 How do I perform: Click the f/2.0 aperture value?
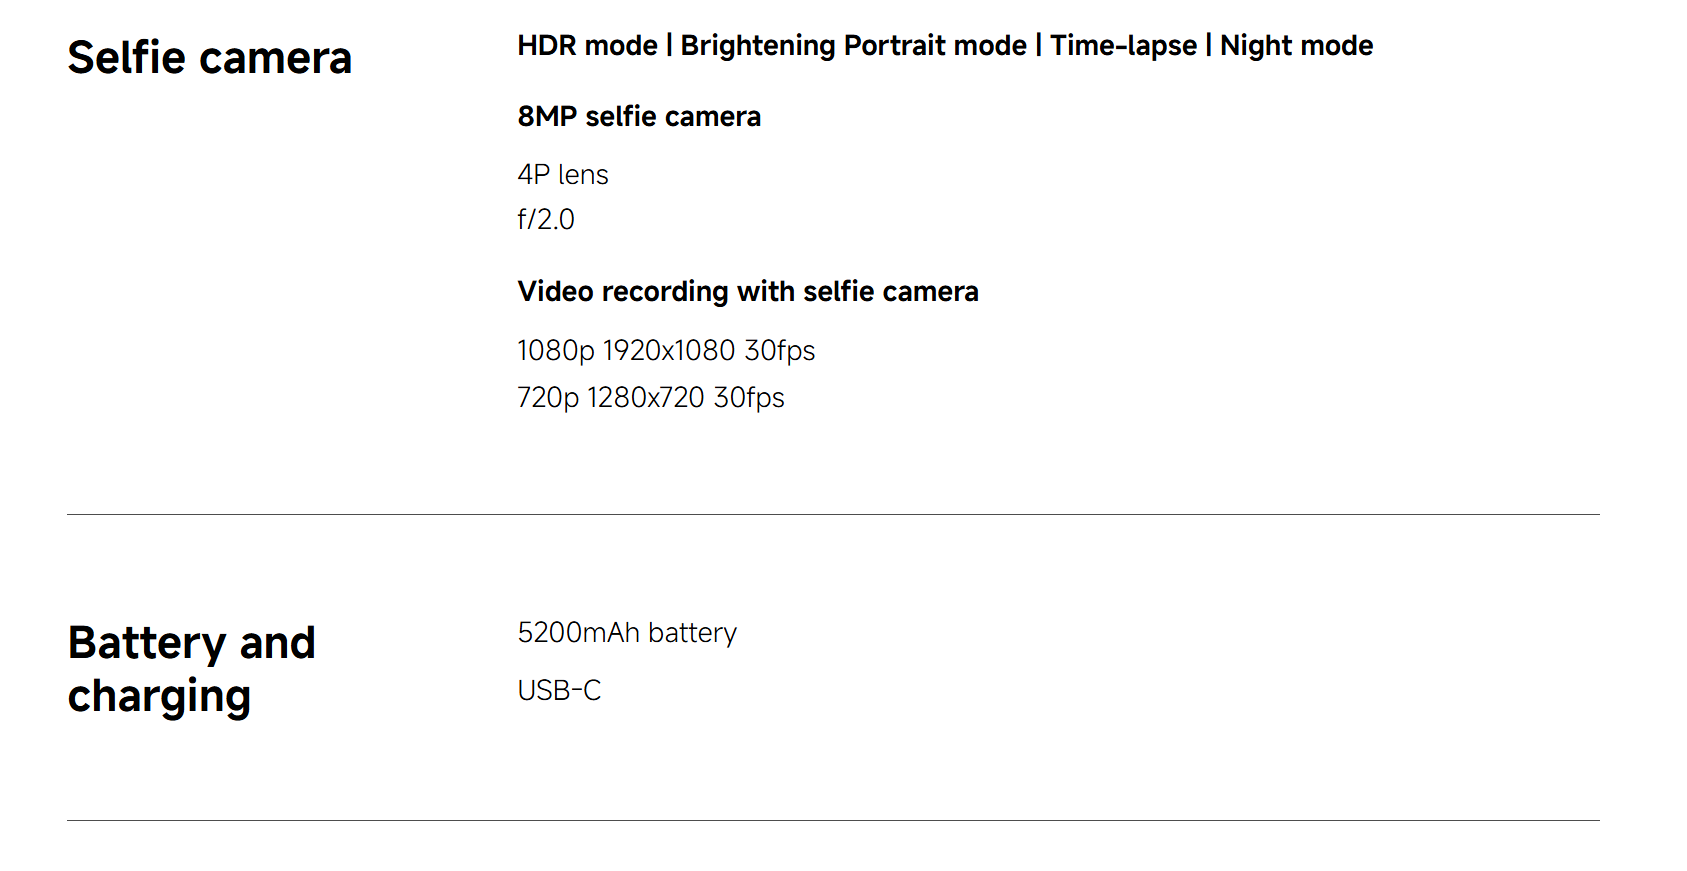click(546, 219)
